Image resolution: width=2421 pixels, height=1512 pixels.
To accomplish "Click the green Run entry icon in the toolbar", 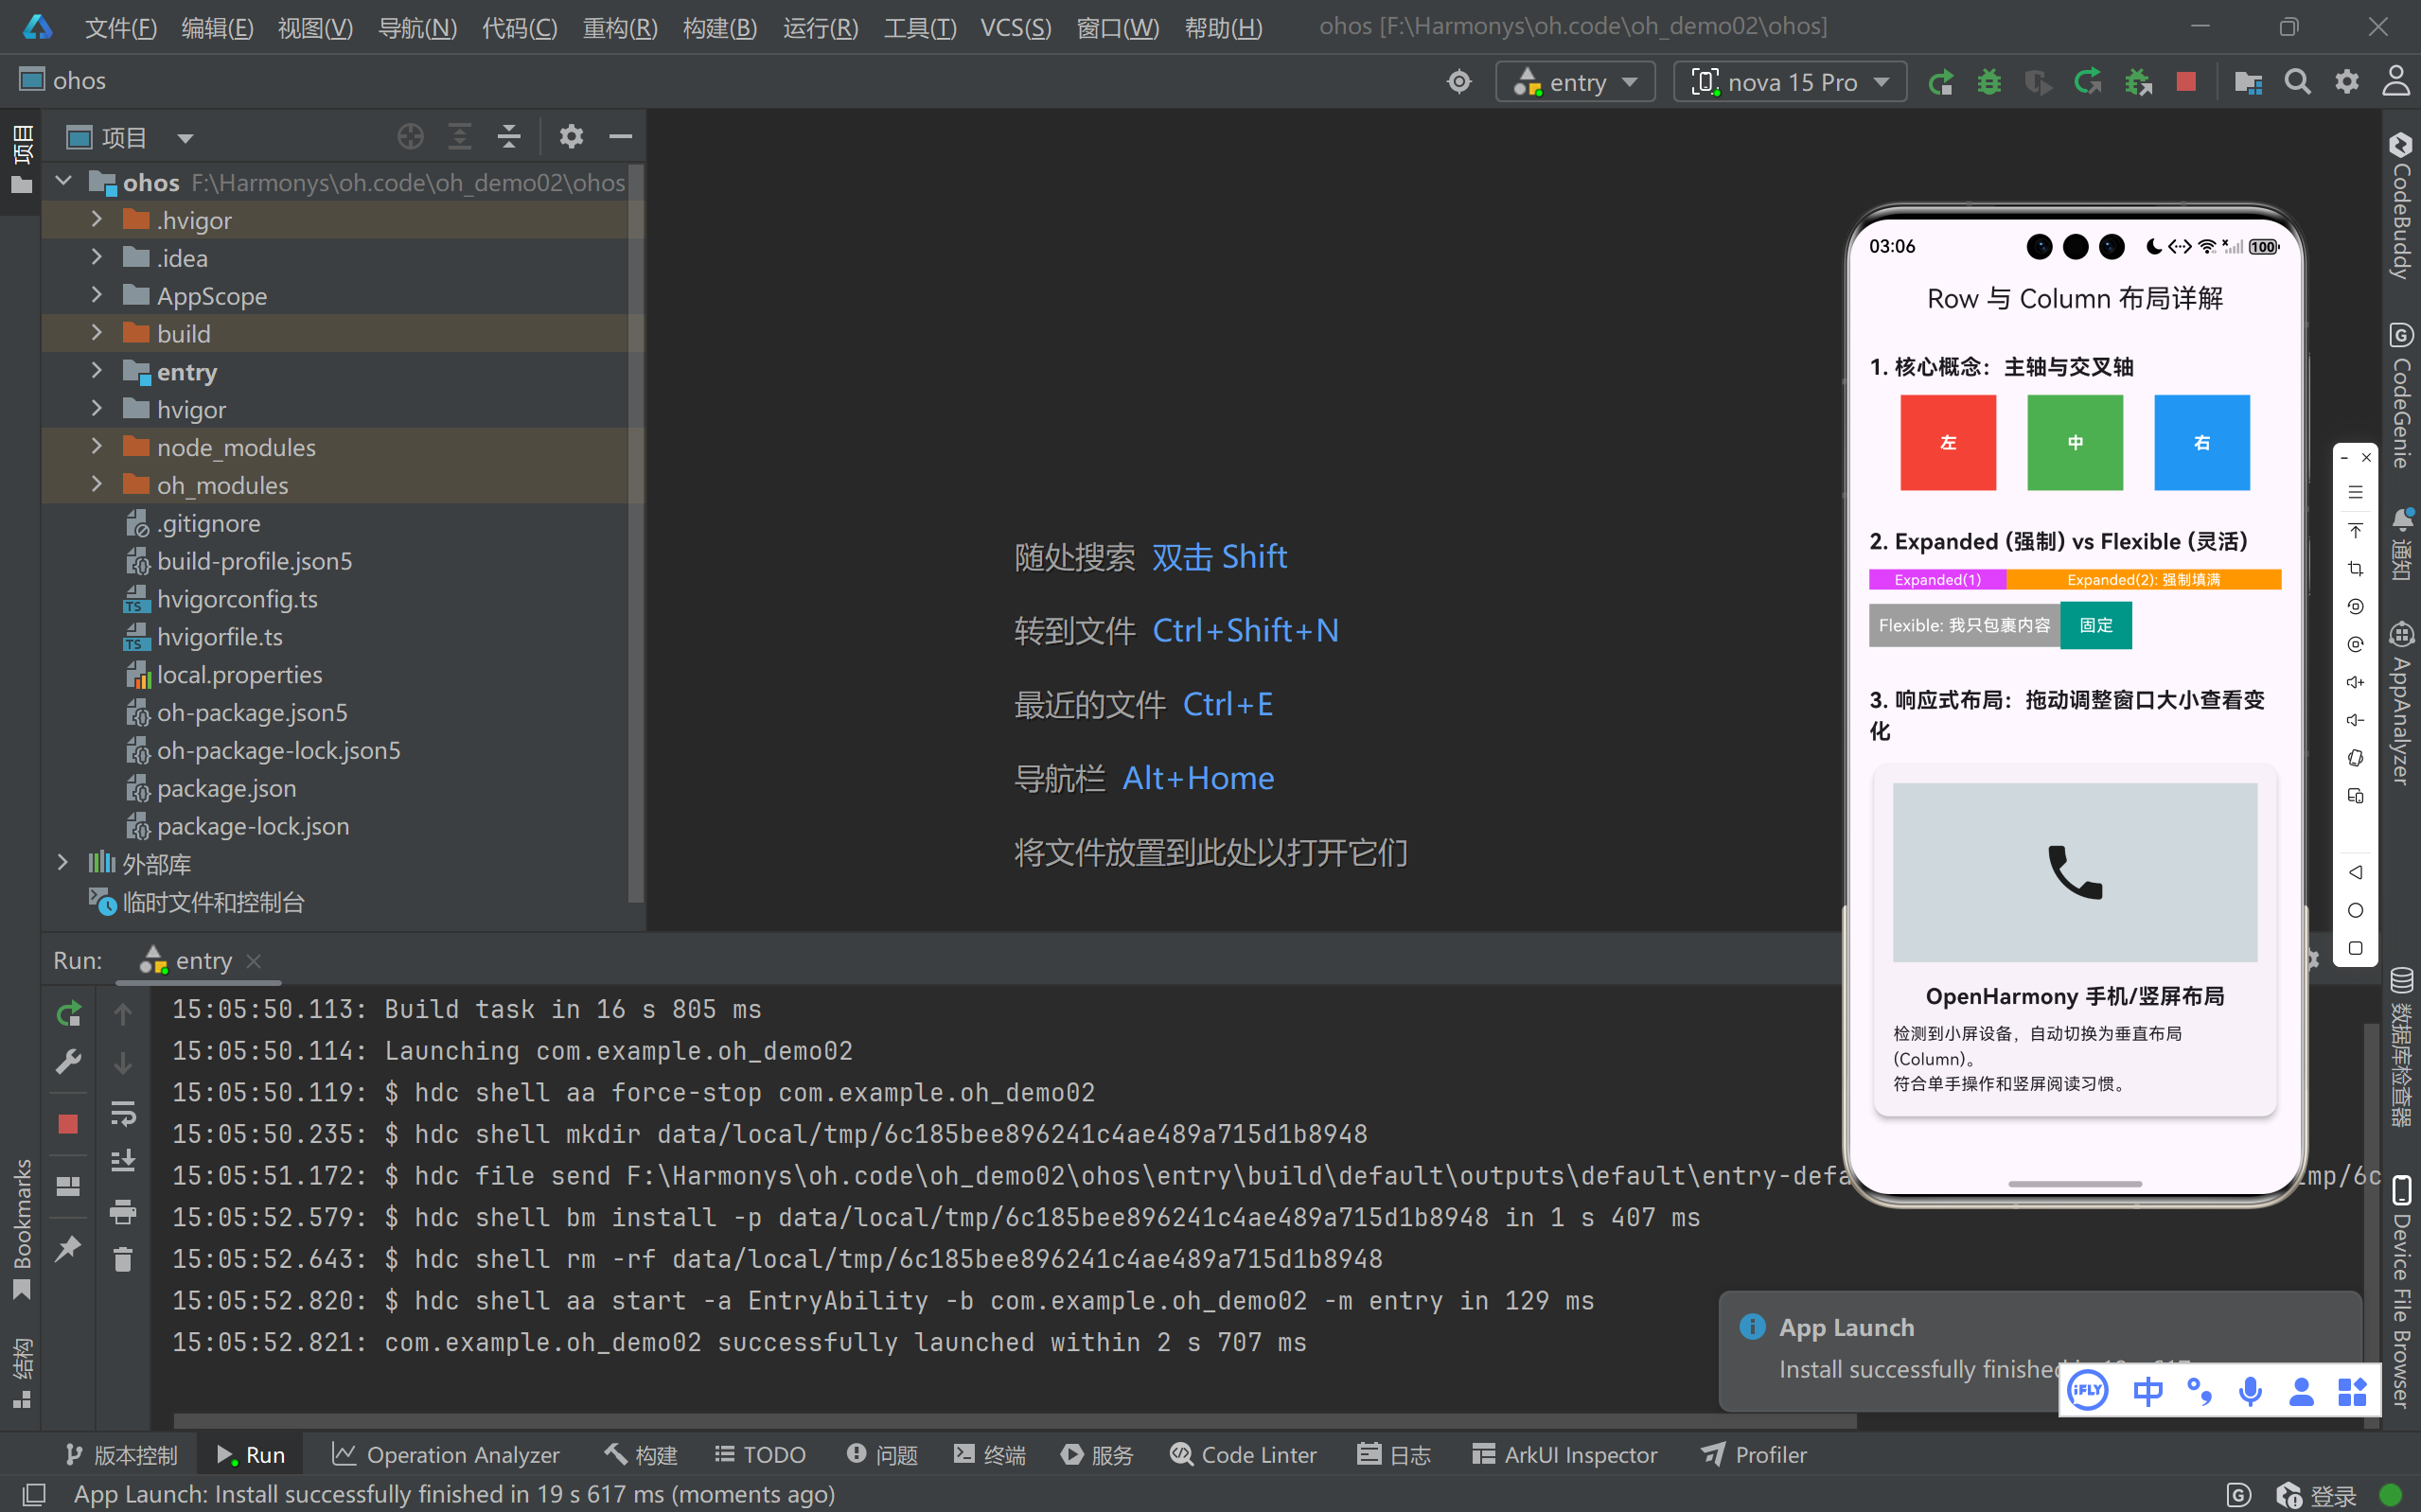I will [1941, 82].
